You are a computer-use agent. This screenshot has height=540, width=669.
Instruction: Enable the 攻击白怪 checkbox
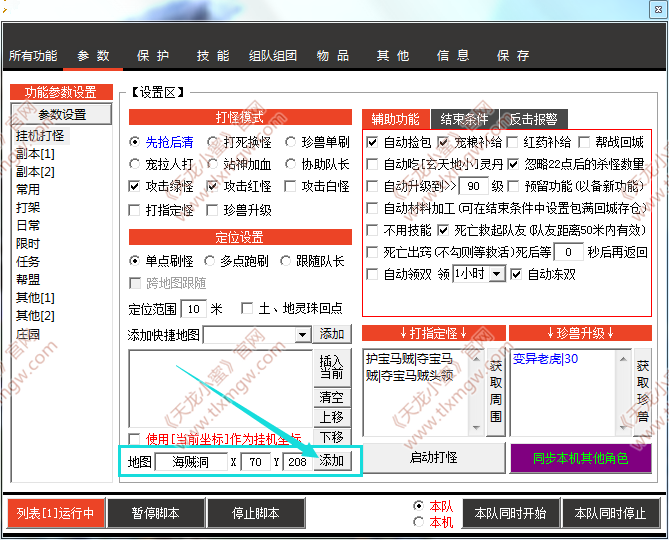click(x=290, y=186)
